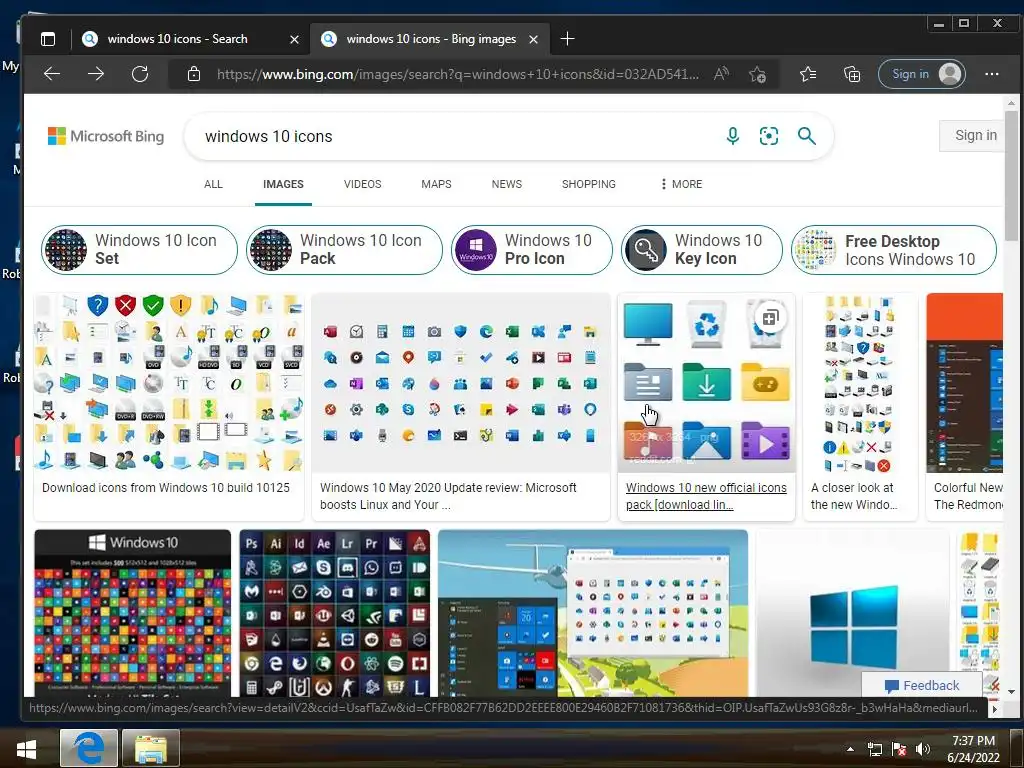Screen dimensions: 1024x768
Task: Open the tab actions menu icon
Action: [x=48, y=39]
